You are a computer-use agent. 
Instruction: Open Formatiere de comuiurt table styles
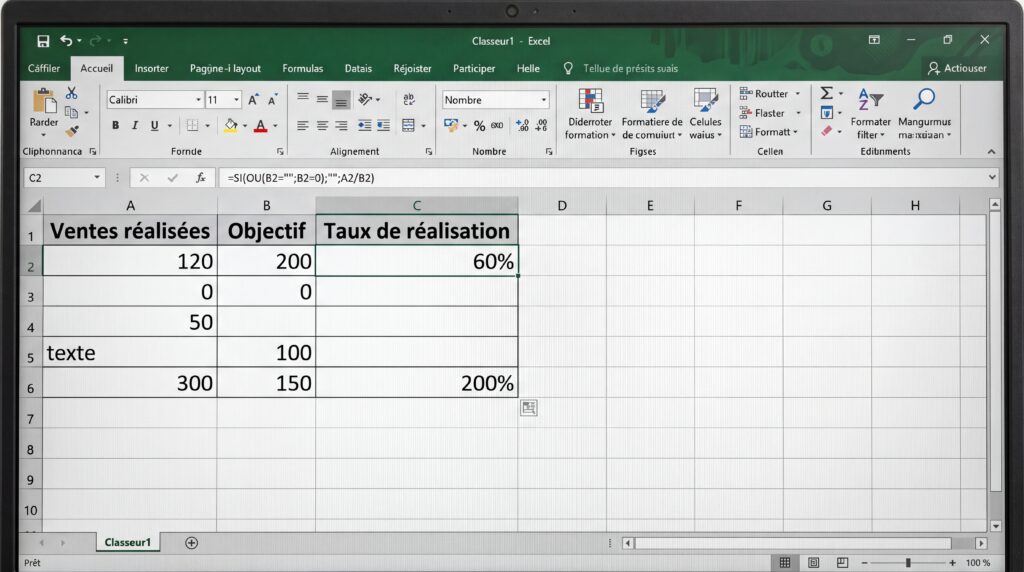tap(652, 114)
